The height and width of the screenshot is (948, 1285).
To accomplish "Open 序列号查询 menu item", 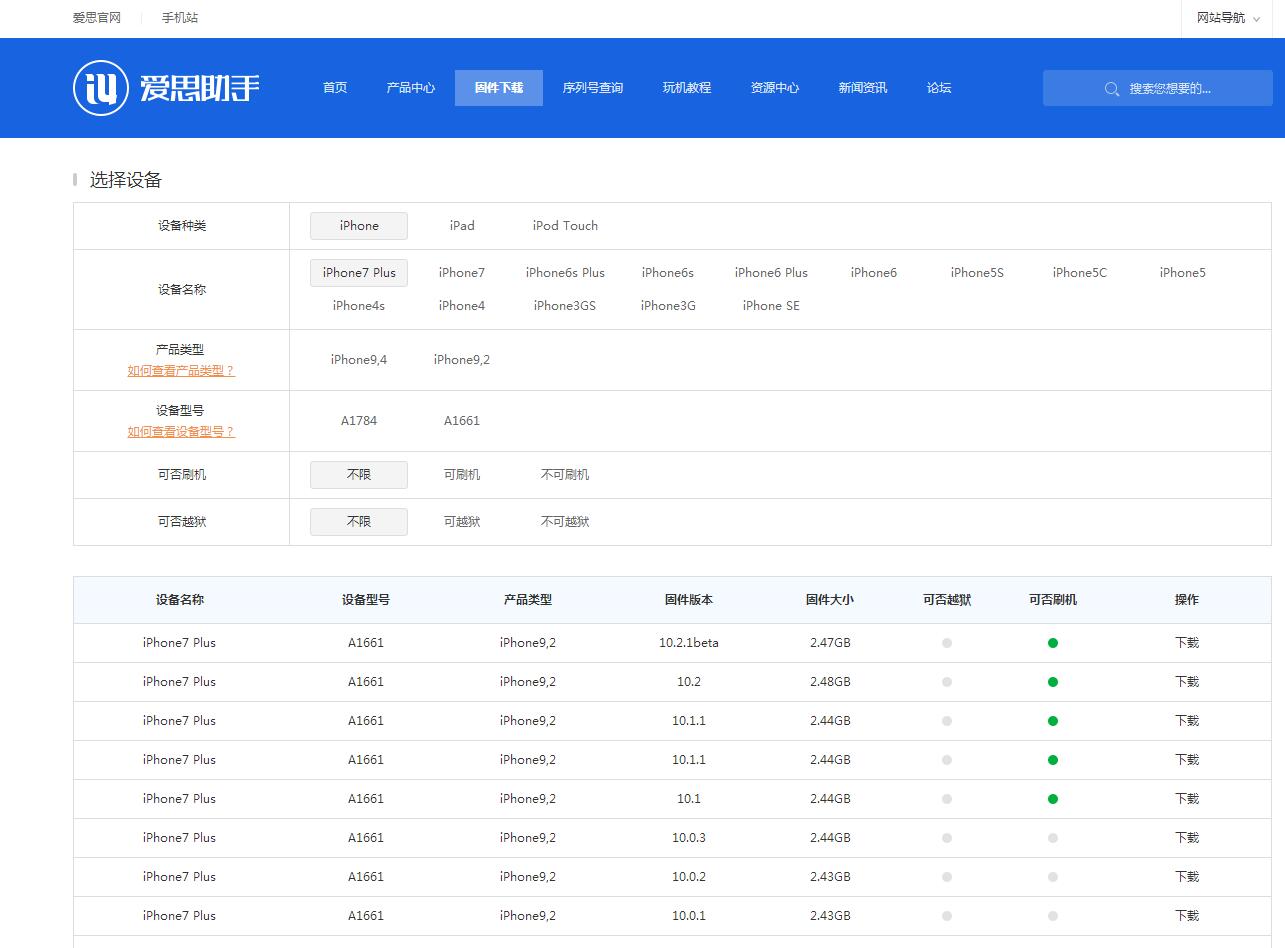I will (x=592, y=88).
